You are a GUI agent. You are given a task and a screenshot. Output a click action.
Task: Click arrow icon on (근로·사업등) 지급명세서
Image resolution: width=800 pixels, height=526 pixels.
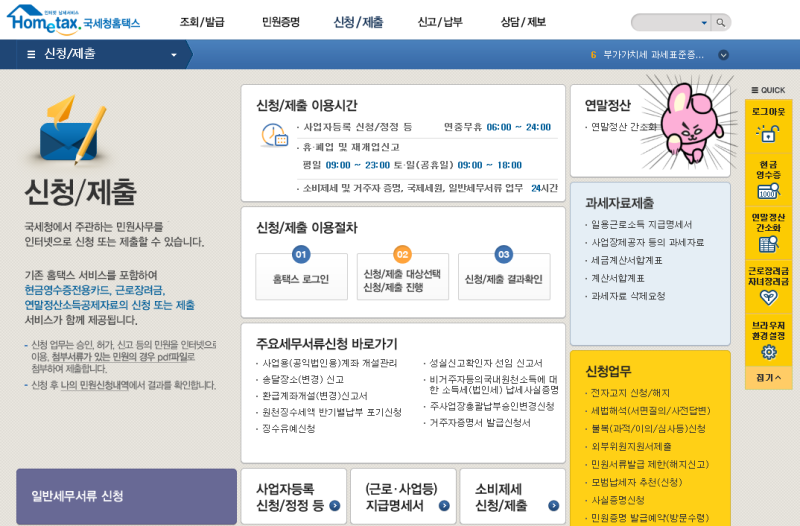(444, 506)
